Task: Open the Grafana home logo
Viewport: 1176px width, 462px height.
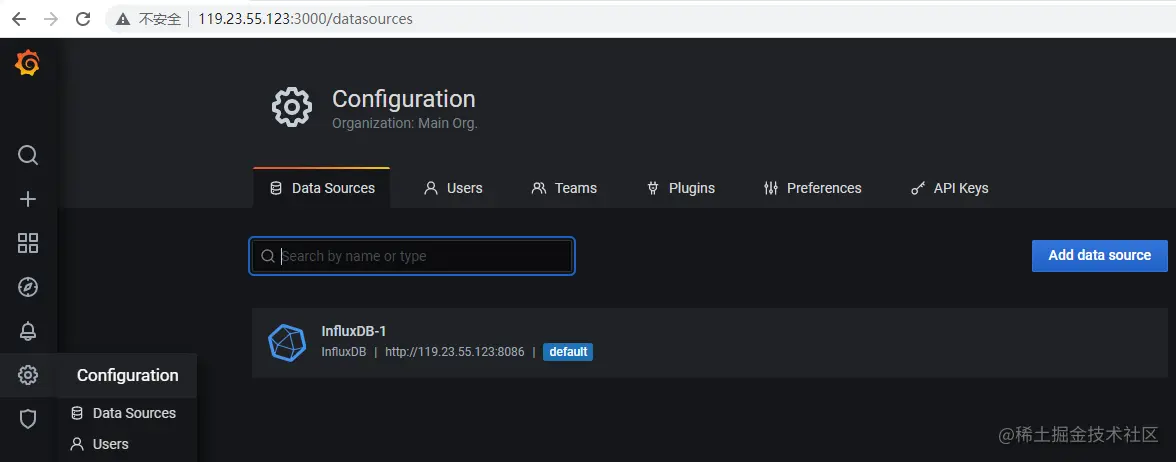Action: click(28, 64)
